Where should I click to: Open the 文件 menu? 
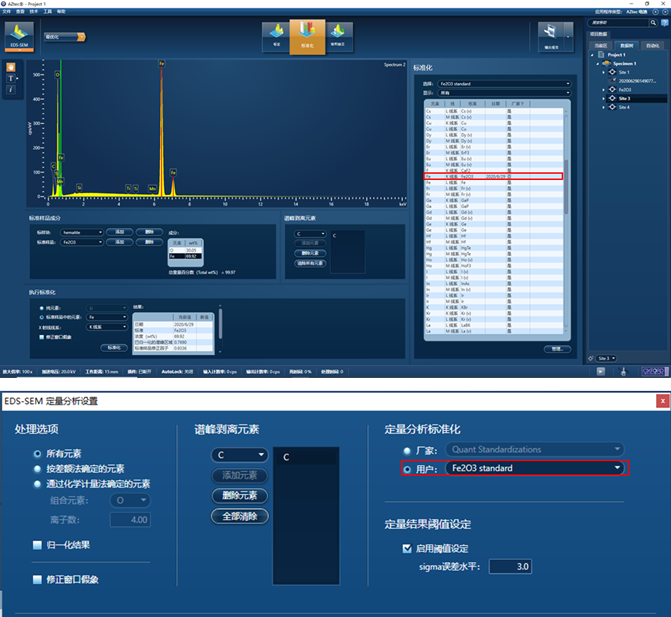(x=7, y=11)
